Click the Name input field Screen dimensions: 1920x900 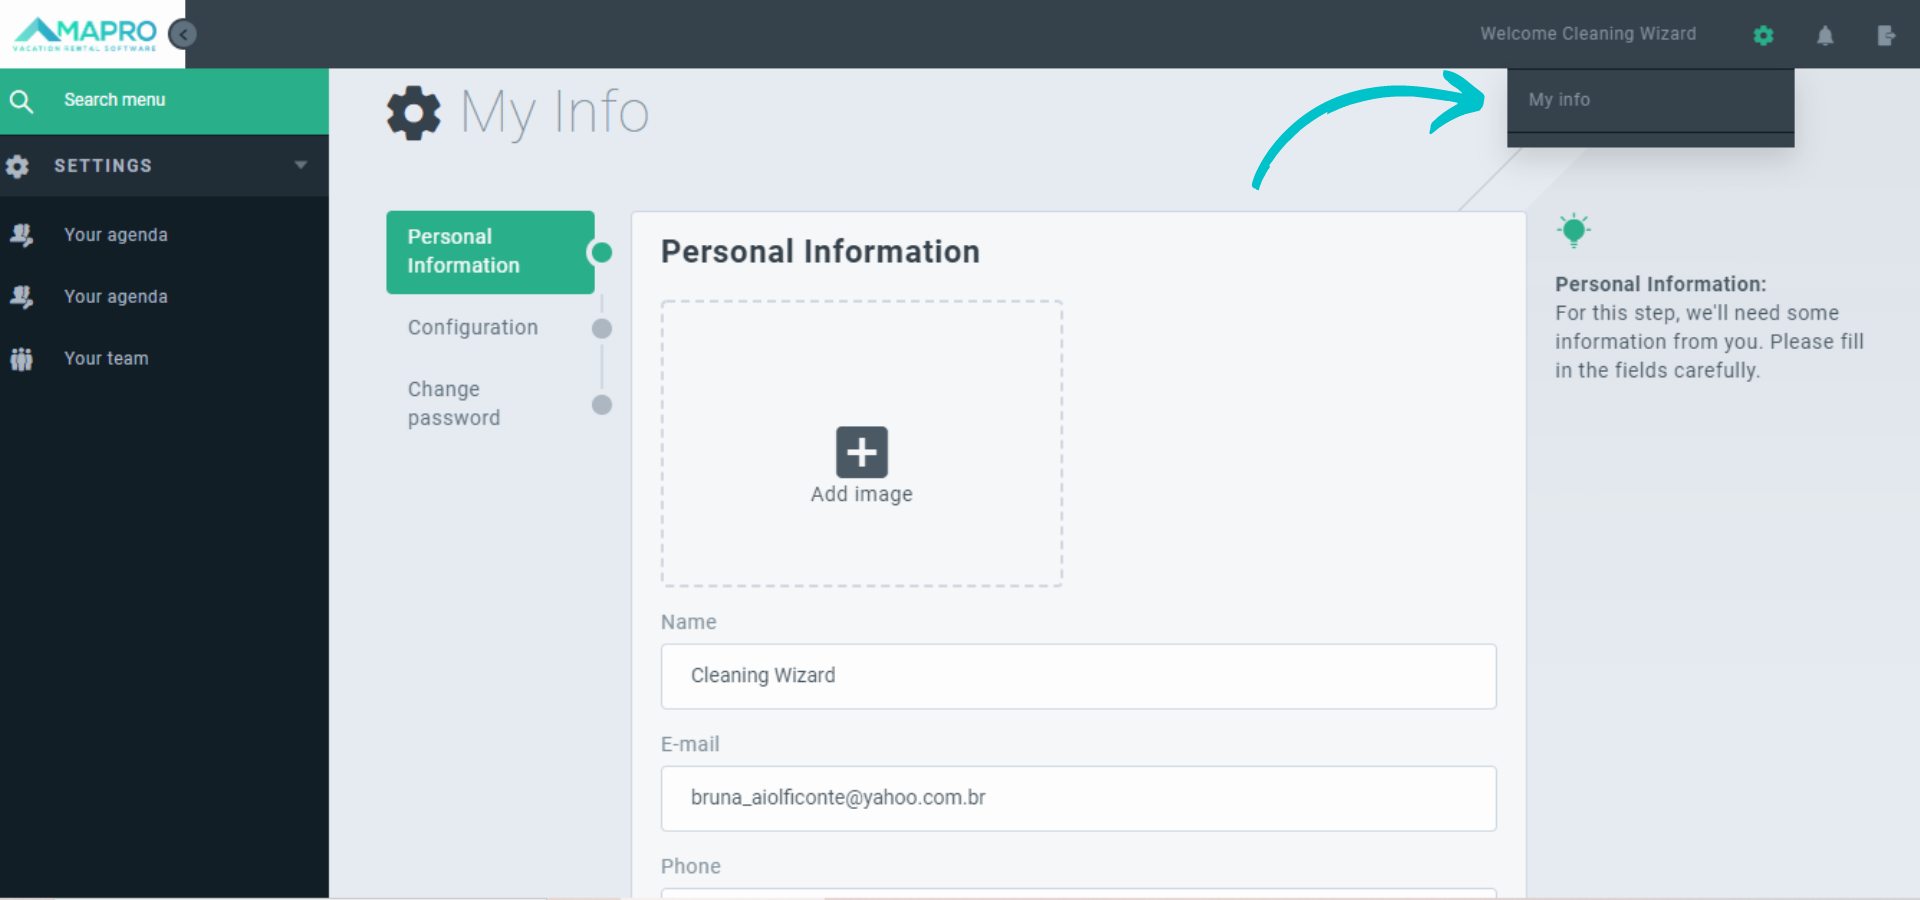point(1078,677)
